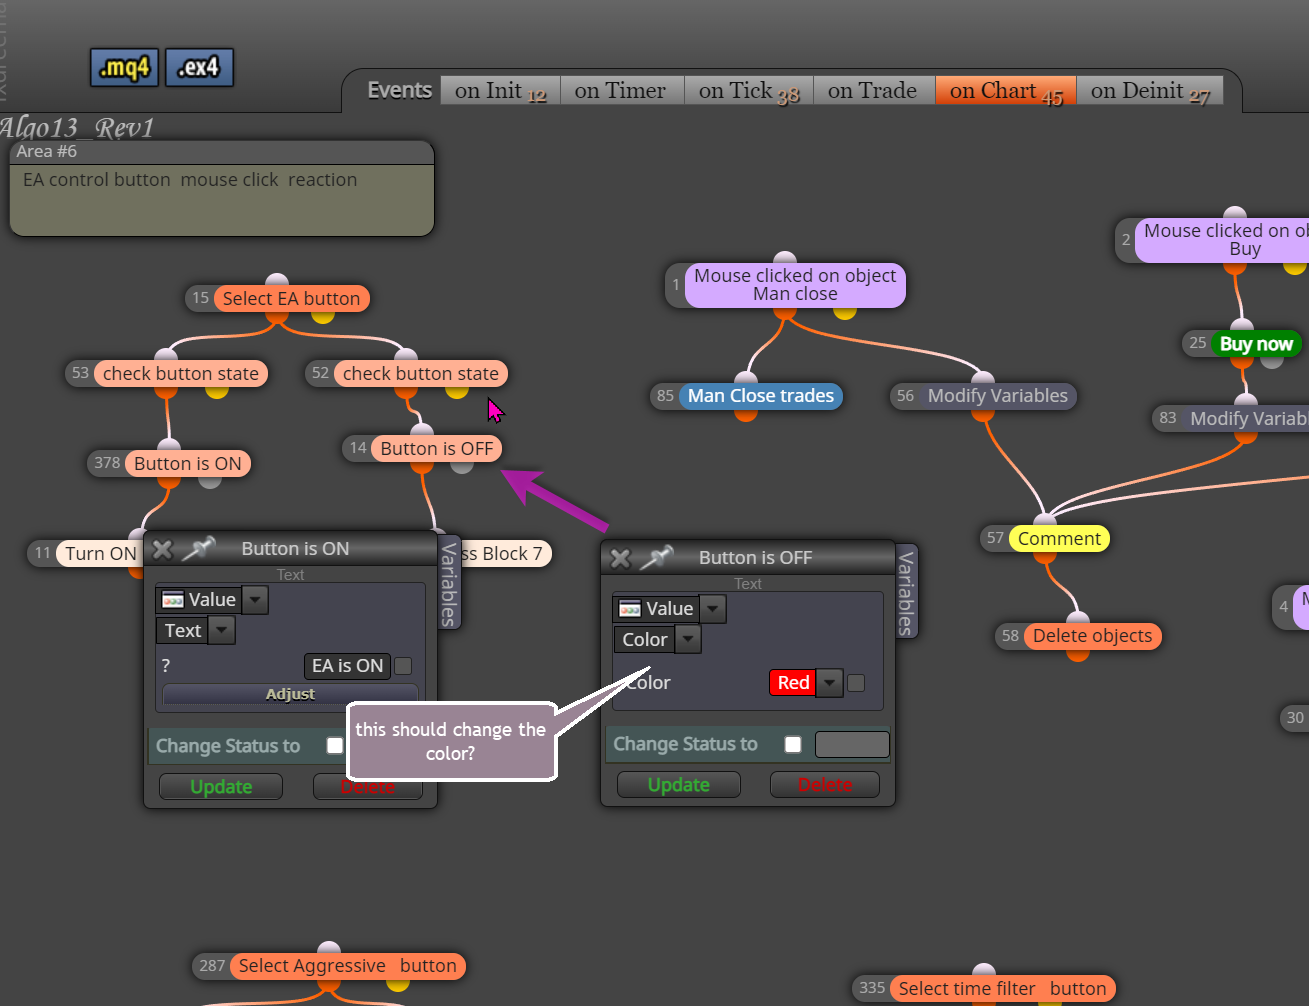Screen dimensions: 1309x1006
Task: Select the Man Close trades node
Action: [761, 396]
